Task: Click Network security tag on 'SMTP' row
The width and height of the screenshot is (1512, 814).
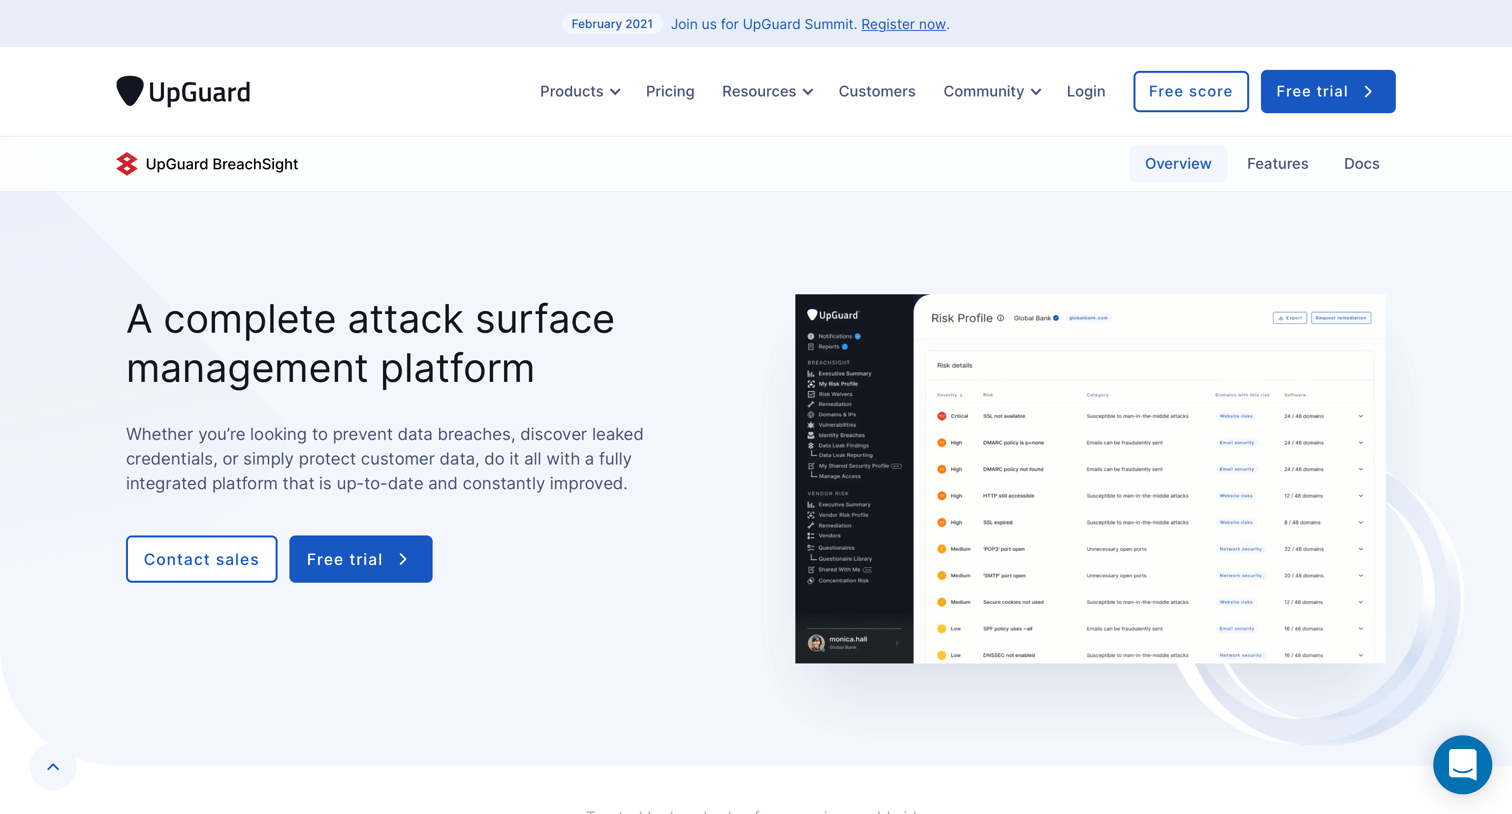Action: click(1240, 576)
